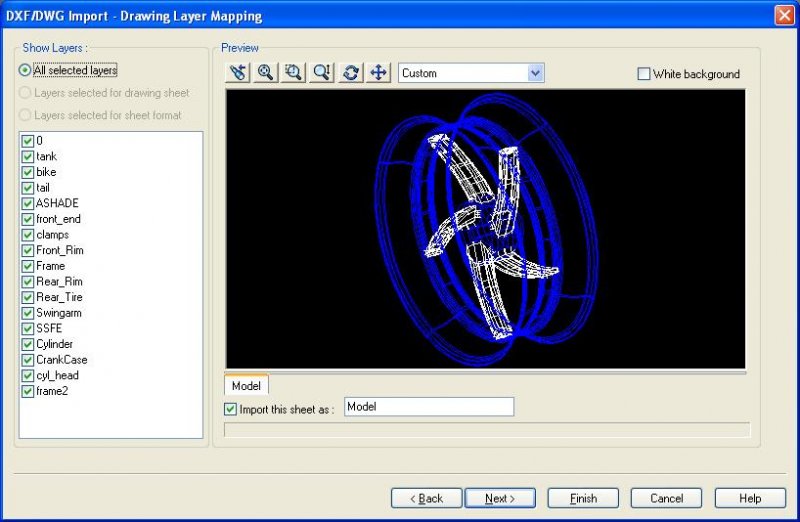Toggle Import this sheet as checkbox
The height and width of the screenshot is (522, 800).
[231, 409]
